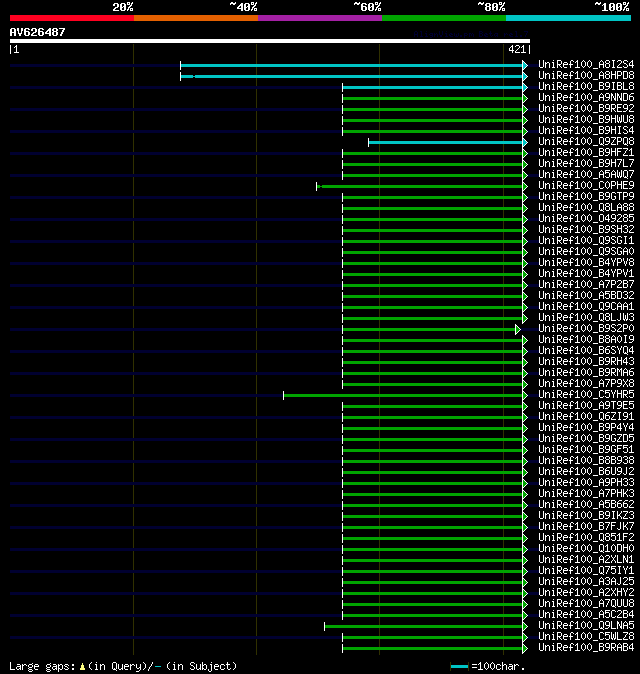Select the UniRef100_B9HWU8 label
The height and width of the screenshot is (674, 640).
(x=586, y=119)
